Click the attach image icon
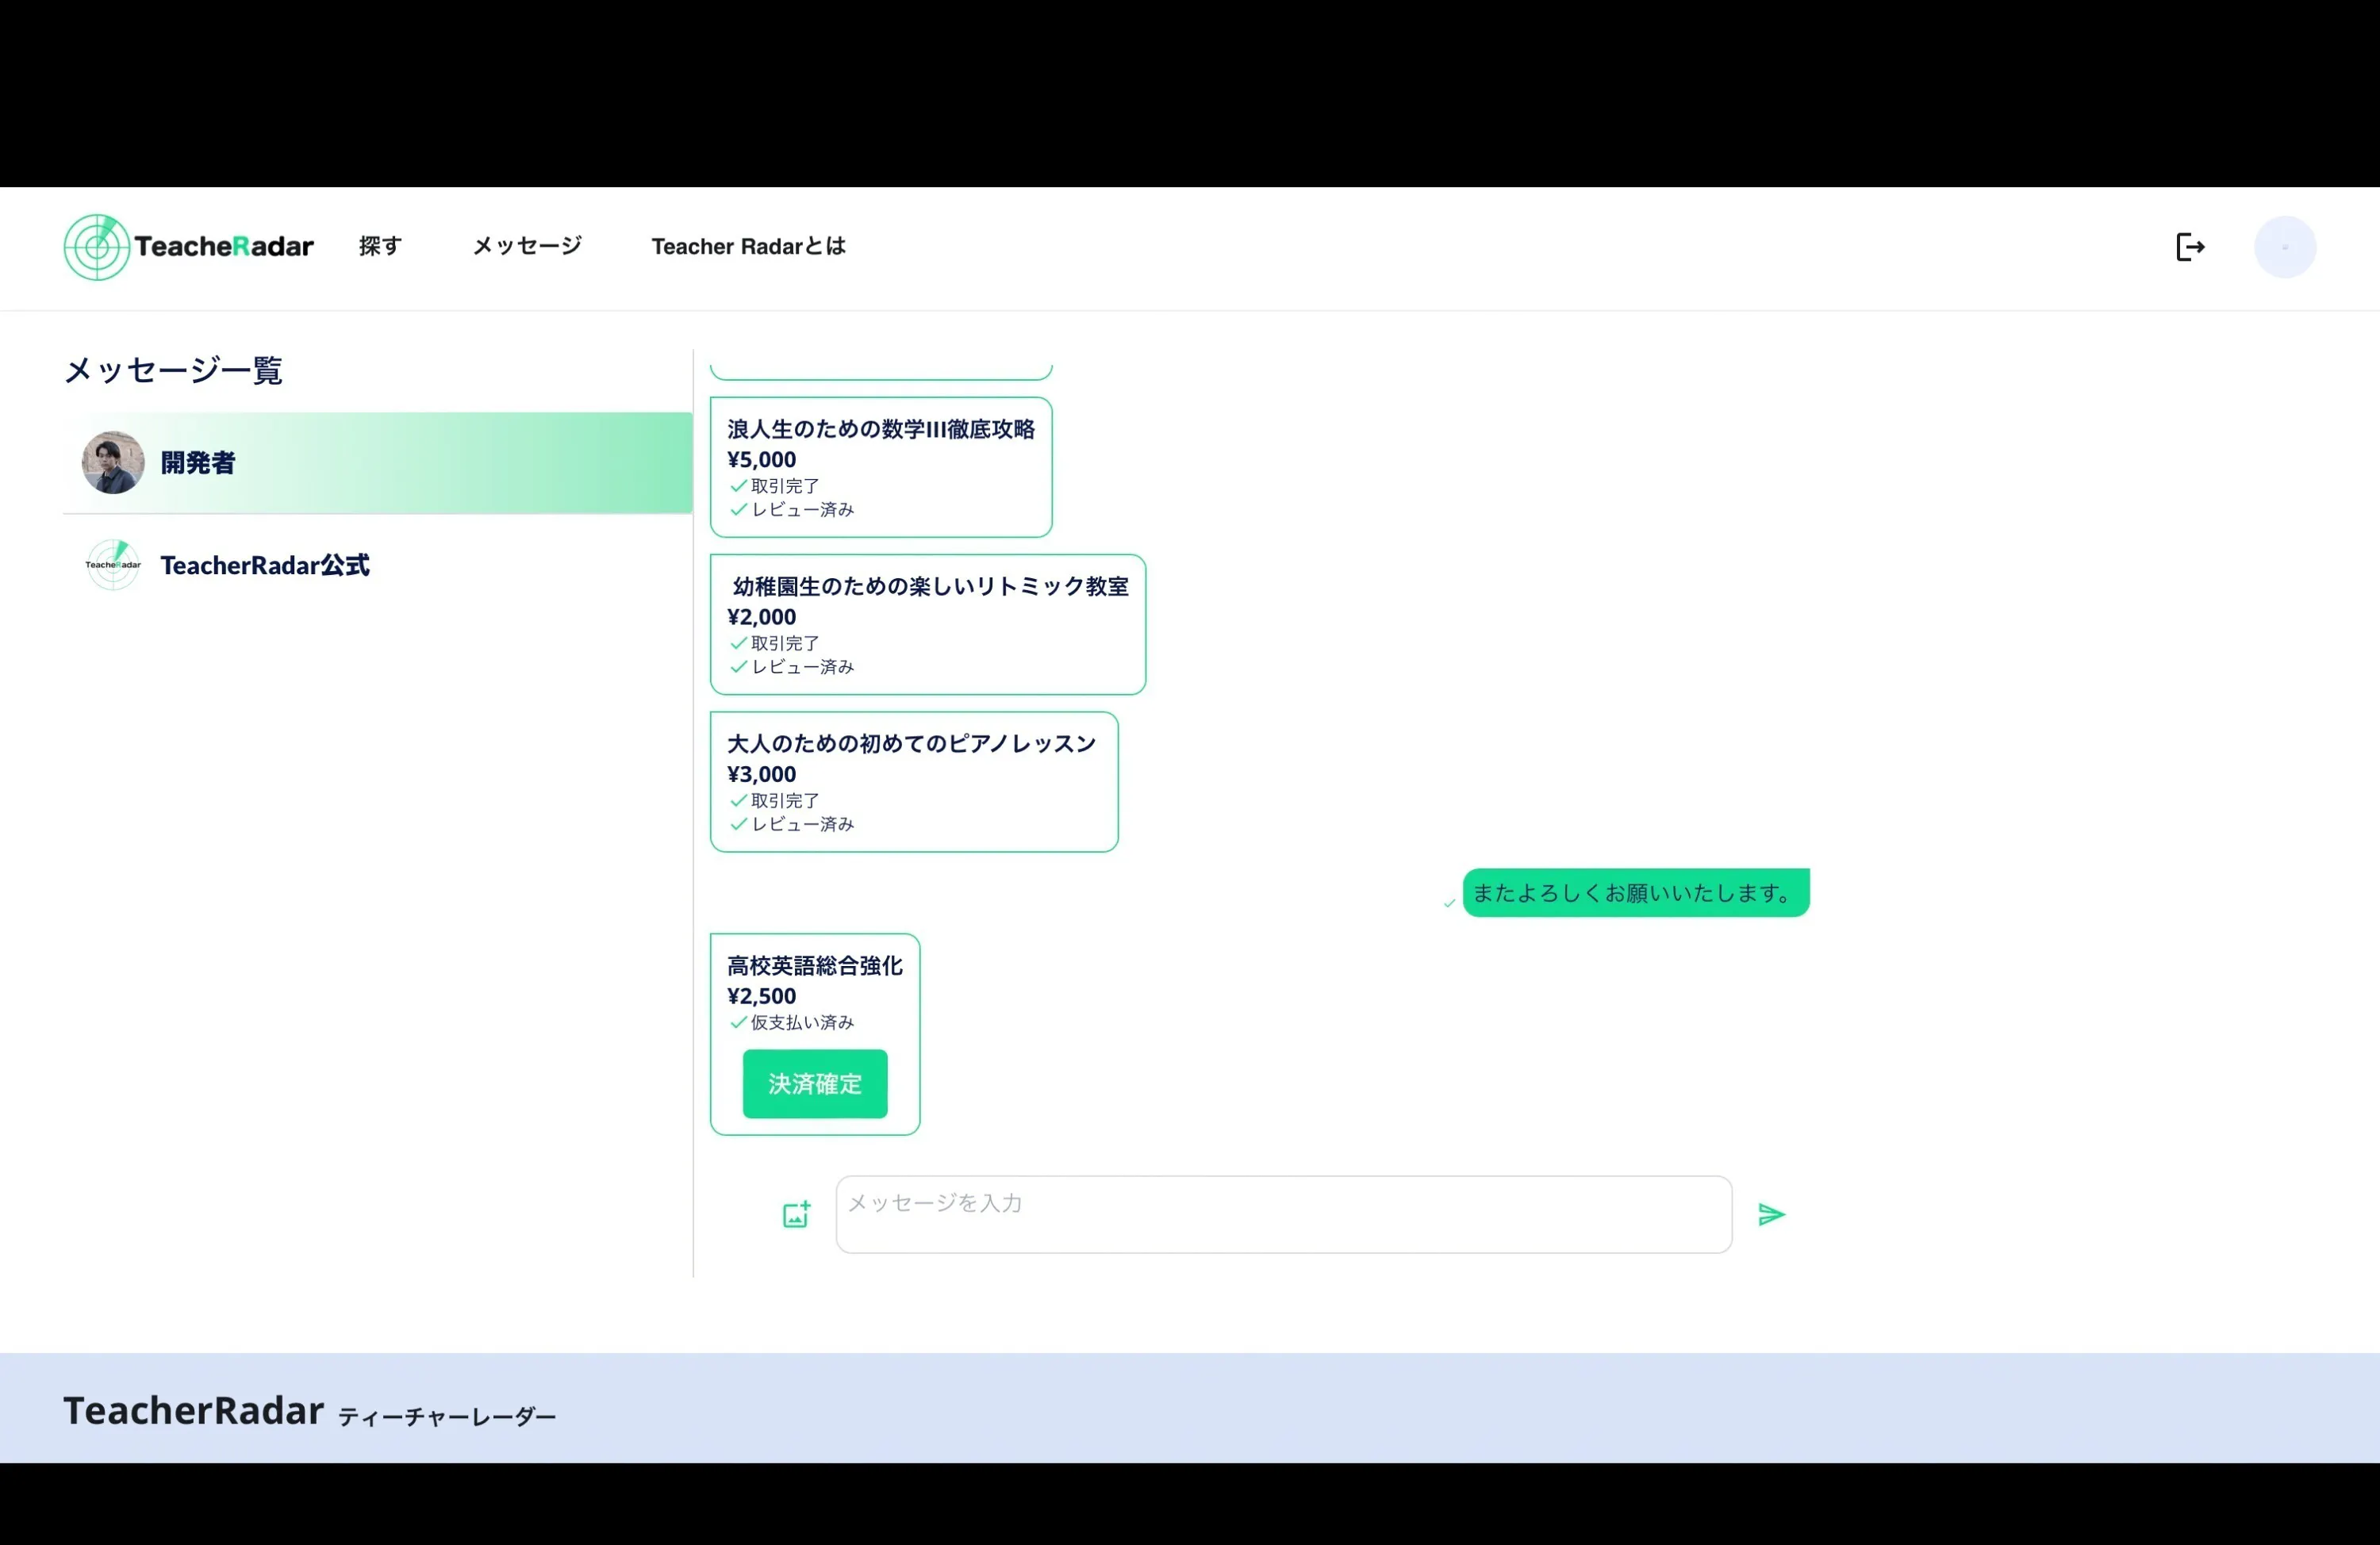2380x1545 pixels. pos(796,1214)
